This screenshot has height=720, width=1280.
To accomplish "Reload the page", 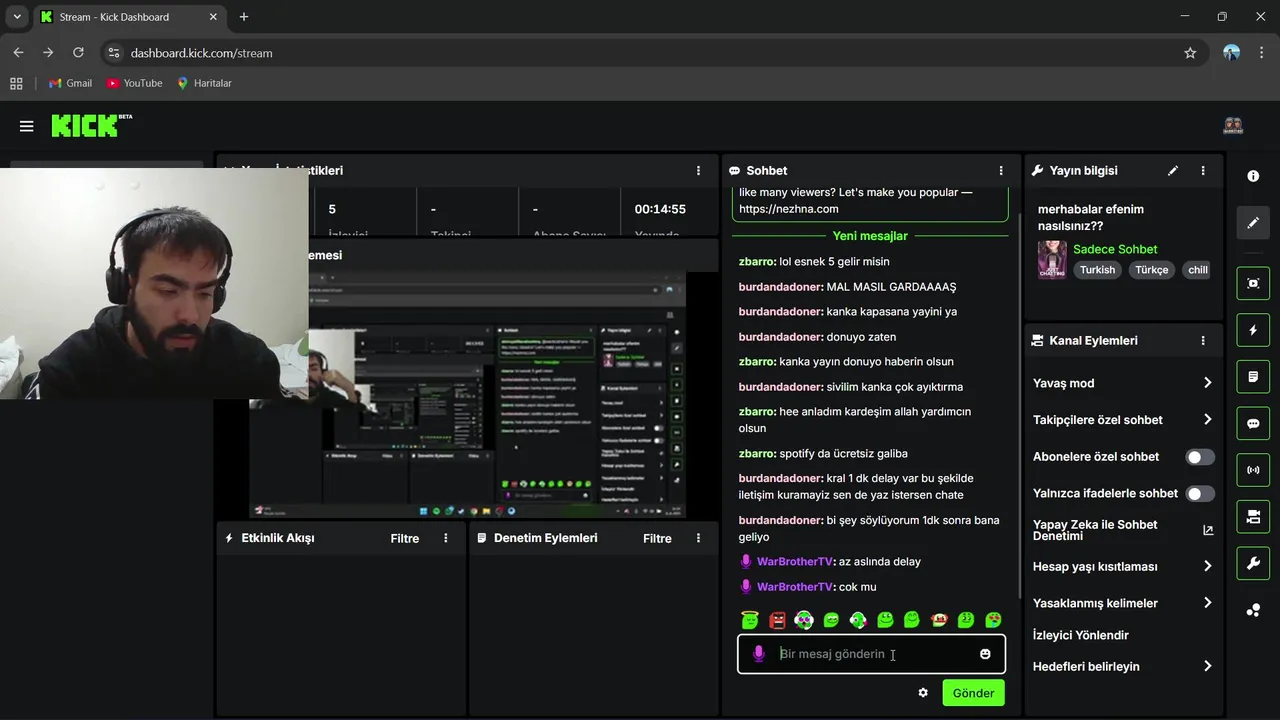I will point(78,53).
